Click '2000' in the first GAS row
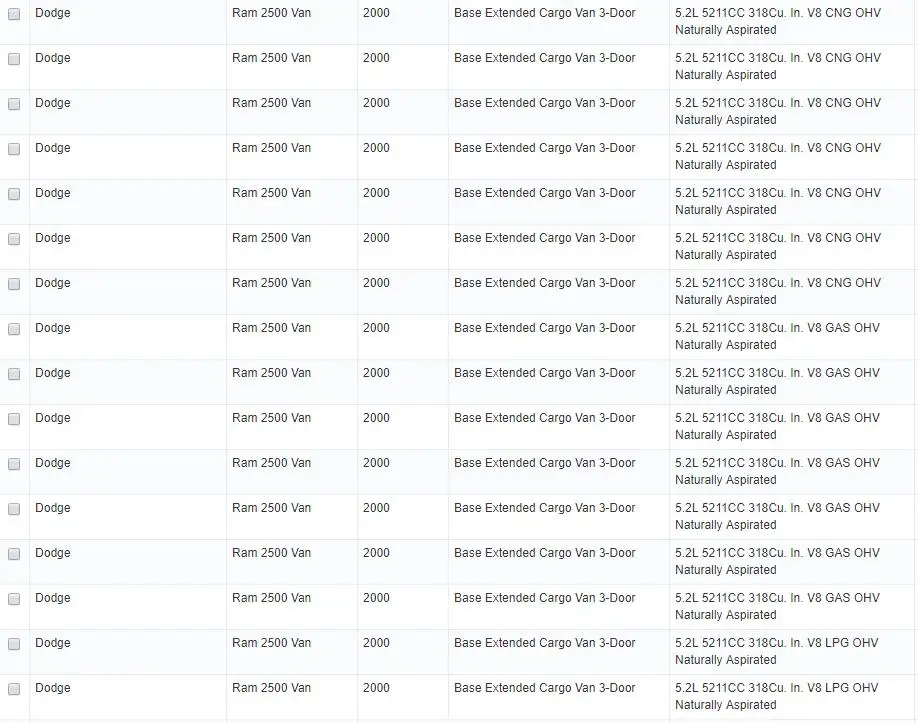Image resolution: width=918 pixels, height=723 pixels. pyautogui.click(x=376, y=328)
